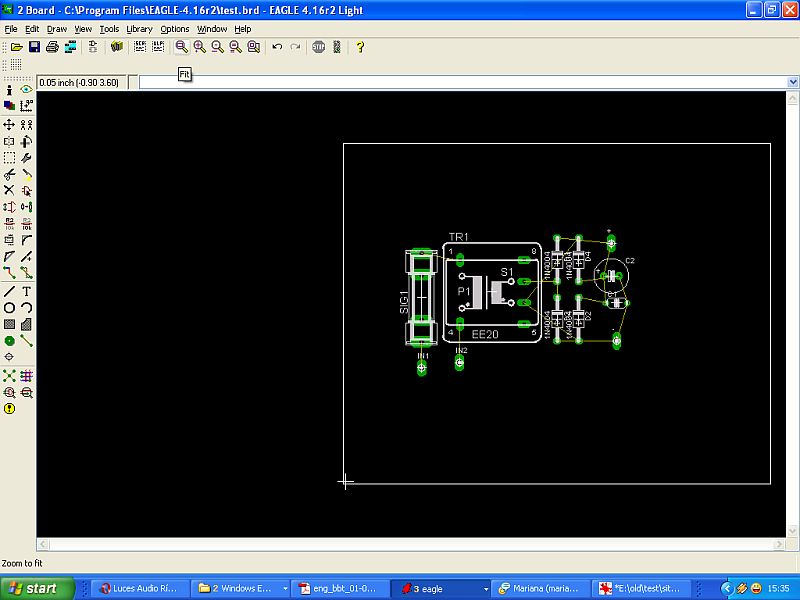The image size is (800, 600).
Task: Select the Hole tool
Action: 9,357
